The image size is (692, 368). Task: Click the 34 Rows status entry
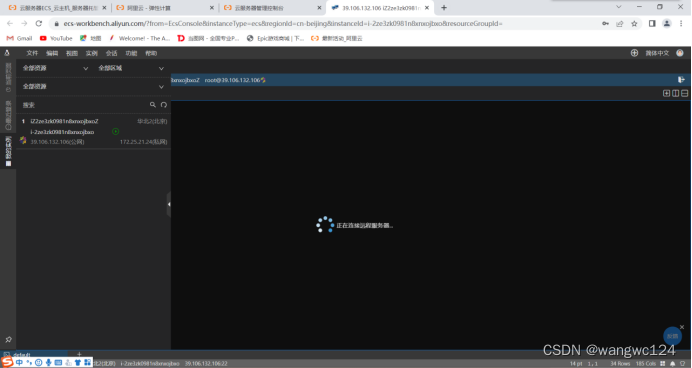tap(620, 364)
